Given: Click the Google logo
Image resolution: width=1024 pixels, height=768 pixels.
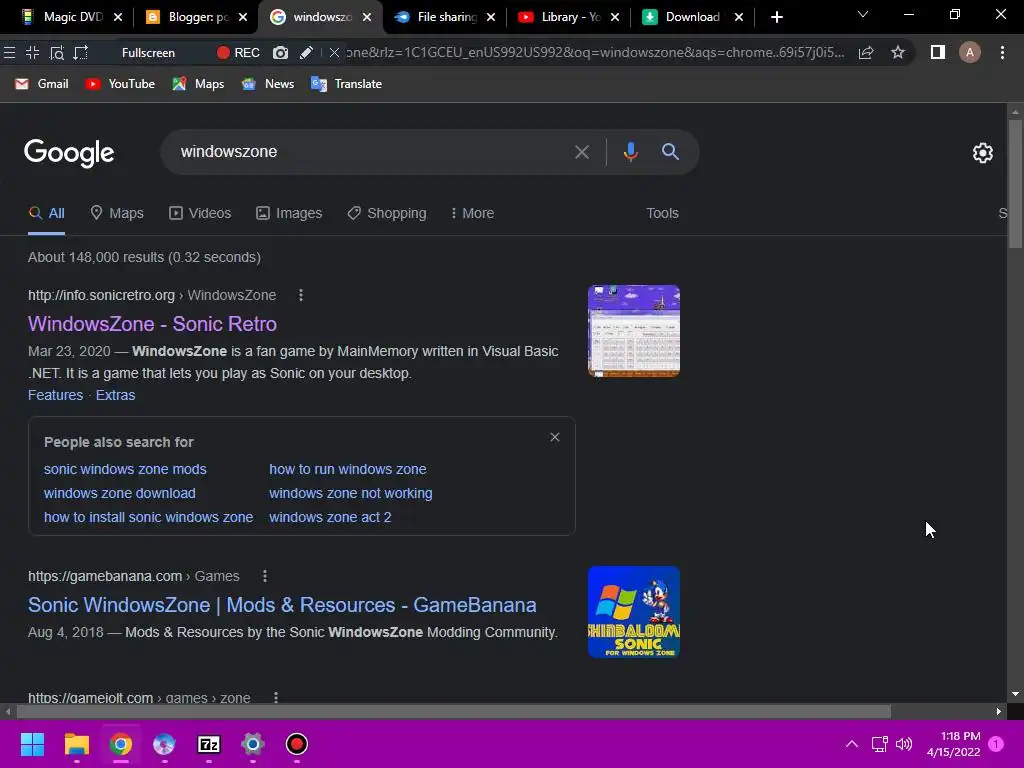Looking at the screenshot, I should pyautogui.click(x=69, y=153).
